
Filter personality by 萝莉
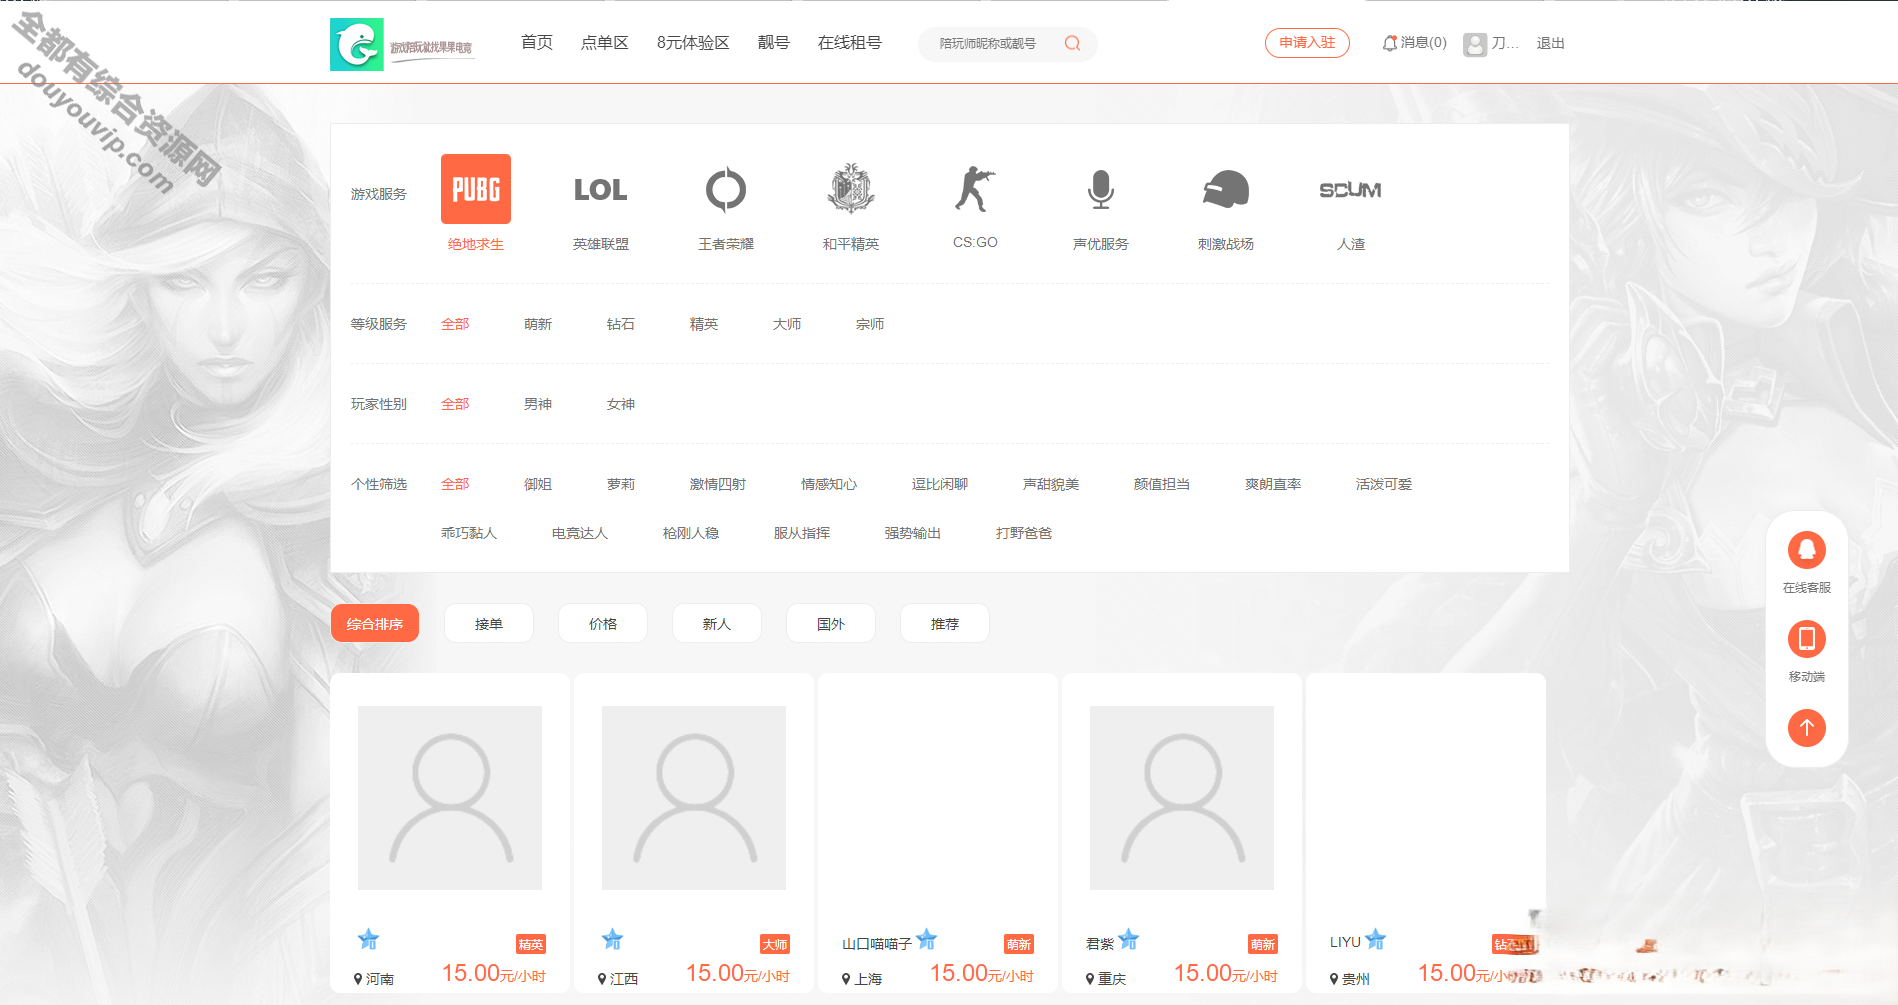pos(621,484)
